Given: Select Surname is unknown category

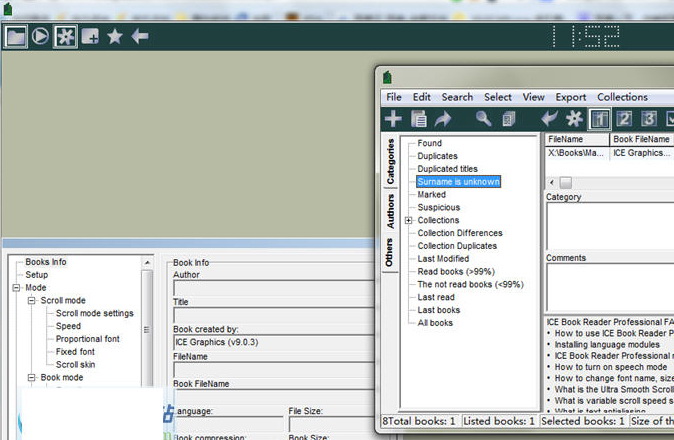Looking at the screenshot, I should coord(458,182).
